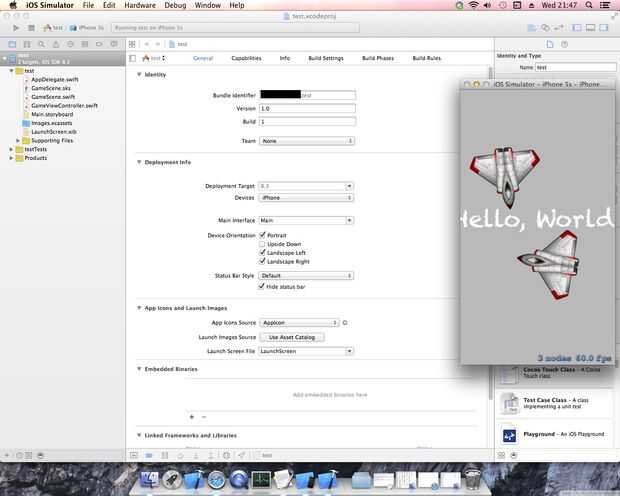Open the Debug navigator
The height and width of the screenshot is (496, 620).
click(85, 44)
